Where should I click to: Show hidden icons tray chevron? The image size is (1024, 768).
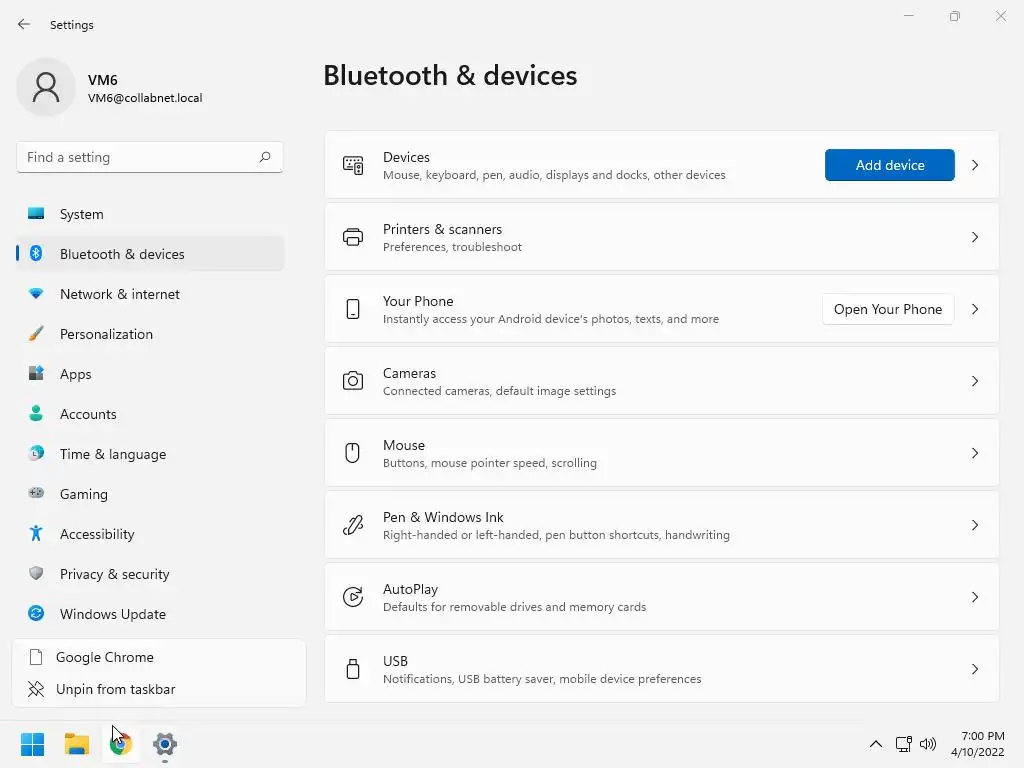(876, 744)
